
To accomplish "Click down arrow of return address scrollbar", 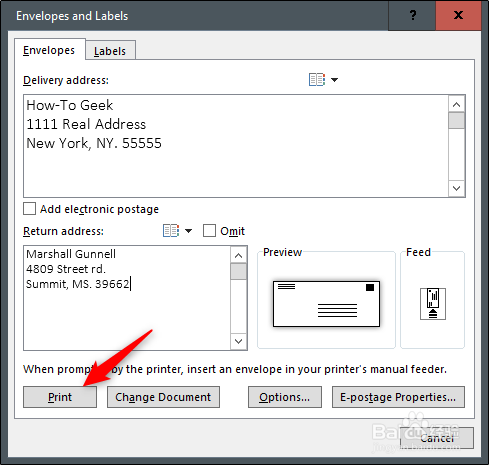I will [x=238, y=341].
